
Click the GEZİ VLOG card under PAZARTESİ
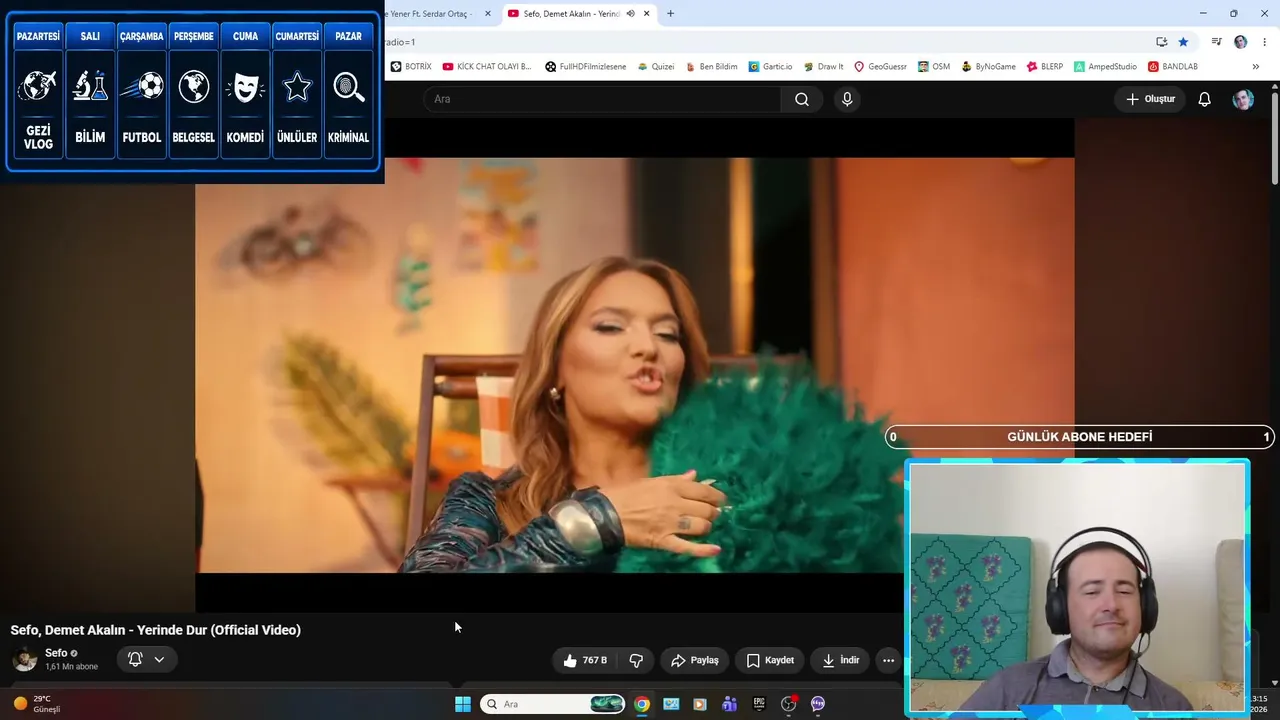tap(38, 104)
